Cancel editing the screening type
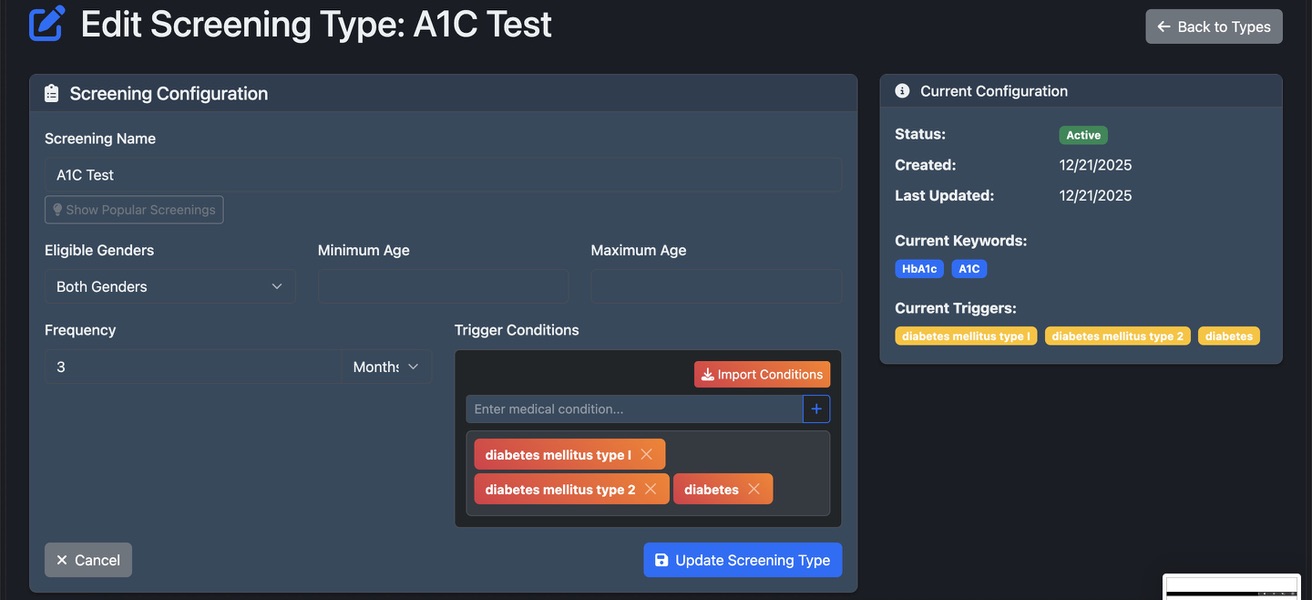The height and width of the screenshot is (600, 1312). (x=88, y=560)
